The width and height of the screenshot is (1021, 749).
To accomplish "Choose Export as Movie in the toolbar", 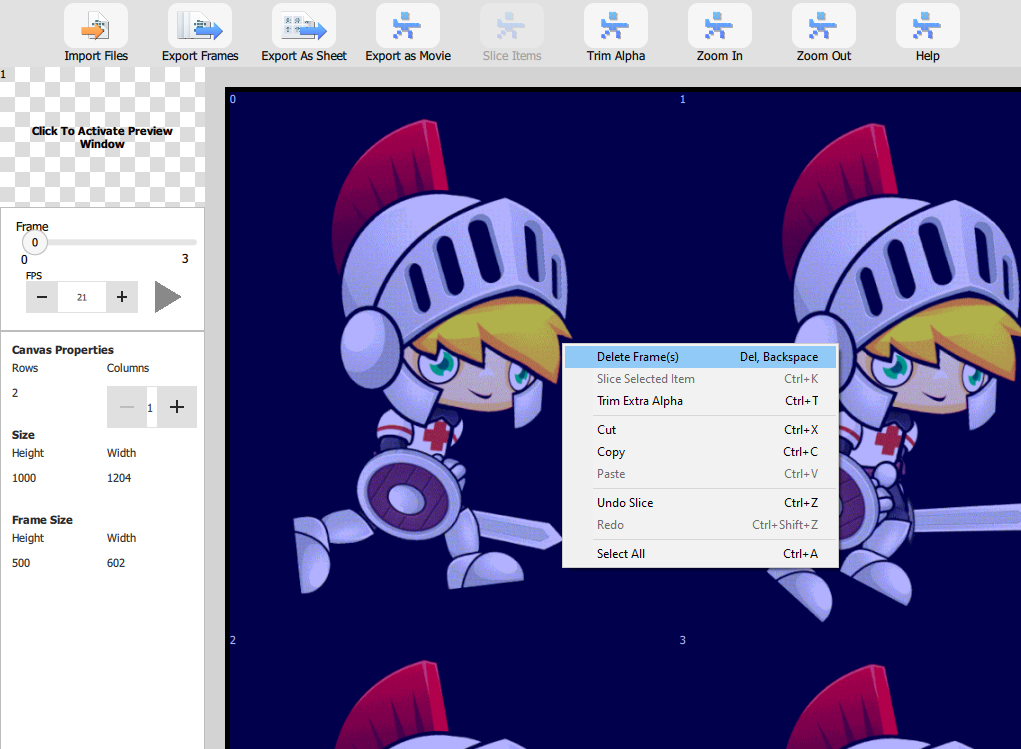I will click(x=408, y=26).
